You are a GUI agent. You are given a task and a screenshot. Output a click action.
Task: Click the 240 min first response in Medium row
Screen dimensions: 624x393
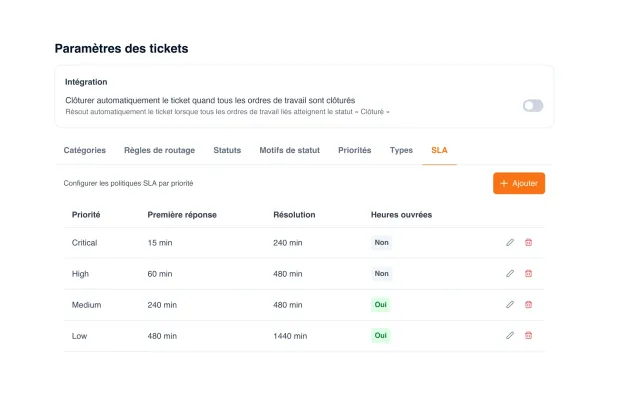[x=162, y=305]
